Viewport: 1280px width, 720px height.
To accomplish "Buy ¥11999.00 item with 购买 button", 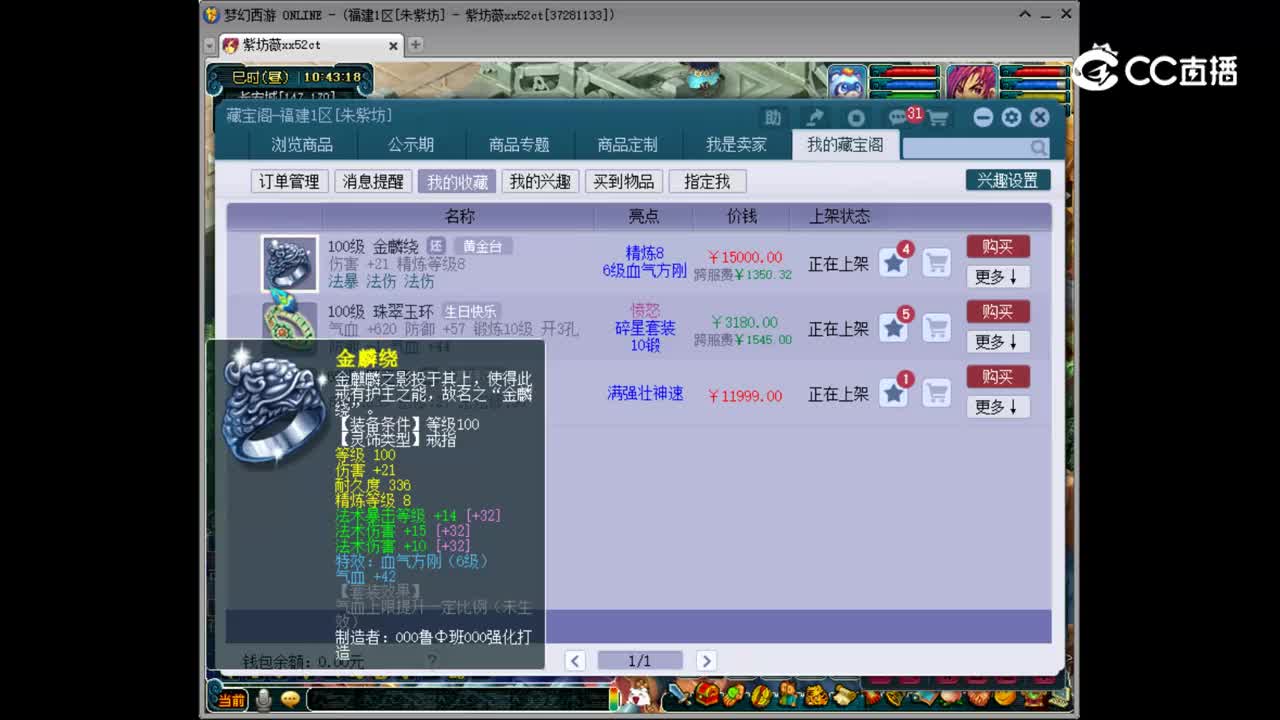I will coord(998,376).
